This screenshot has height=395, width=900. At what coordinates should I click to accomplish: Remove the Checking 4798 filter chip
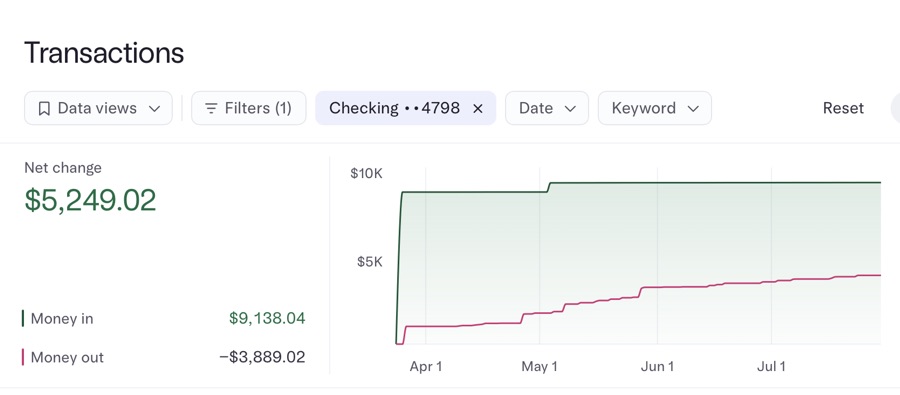[478, 109]
